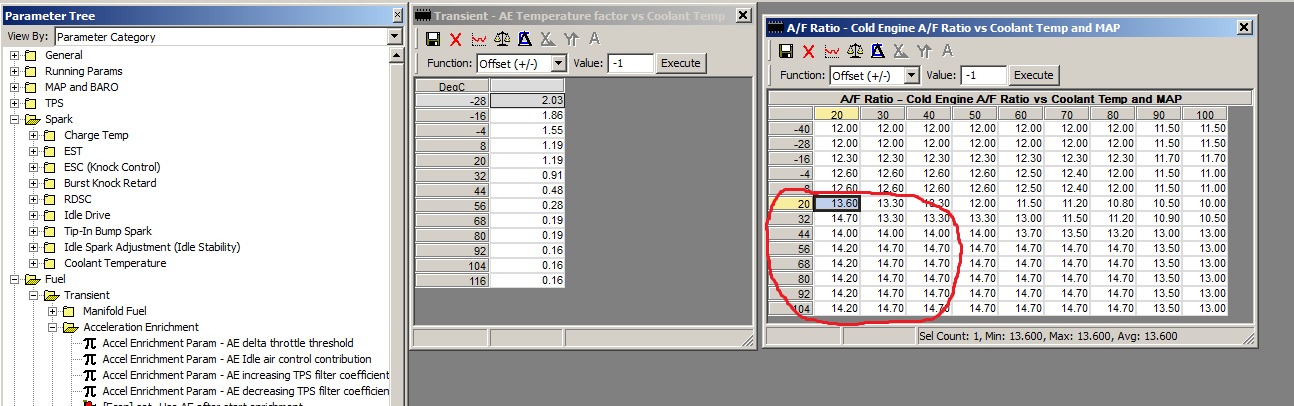
Task: Select the EST tree item
Action: (74, 151)
